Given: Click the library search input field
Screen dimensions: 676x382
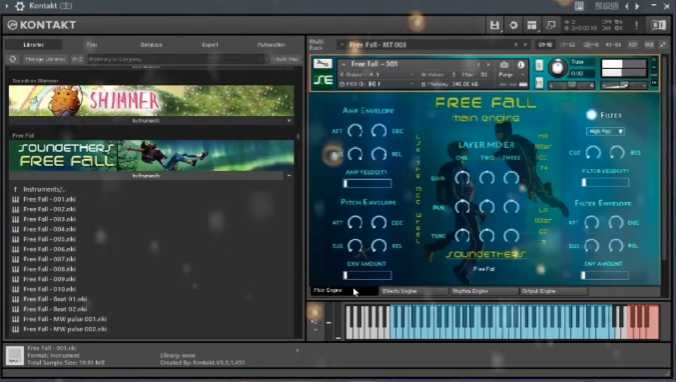Looking at the screenshot, I should click(x=177, y=59).
